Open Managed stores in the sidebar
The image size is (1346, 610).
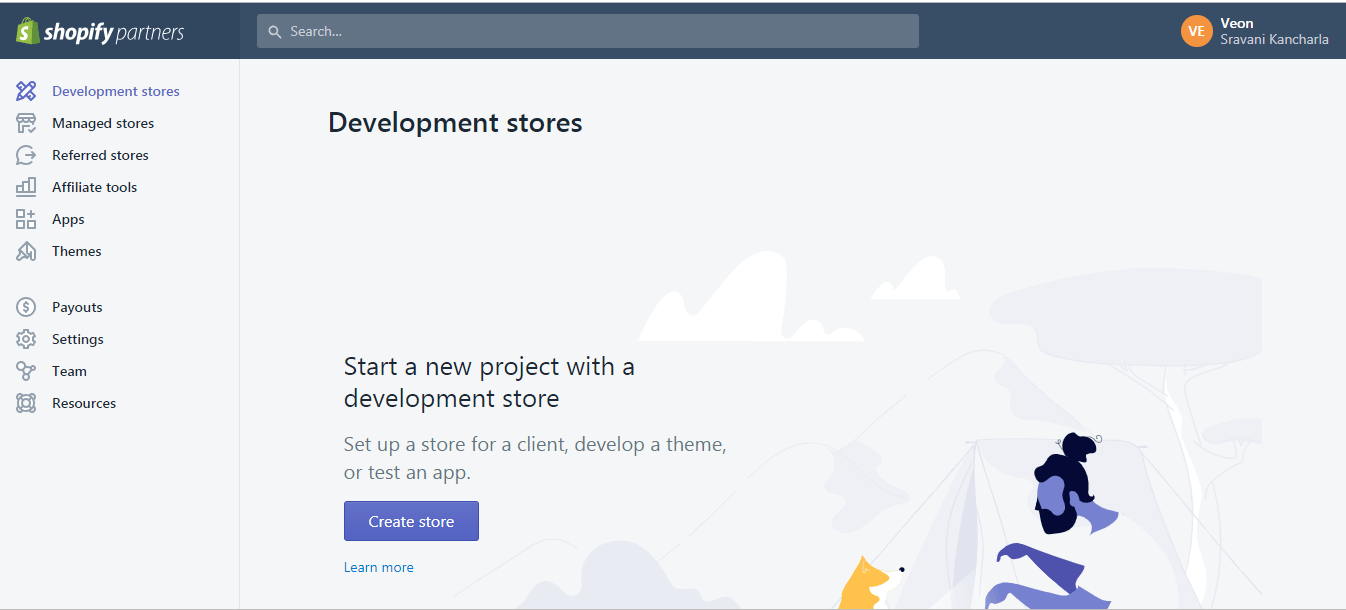click(x=103, y=123)
